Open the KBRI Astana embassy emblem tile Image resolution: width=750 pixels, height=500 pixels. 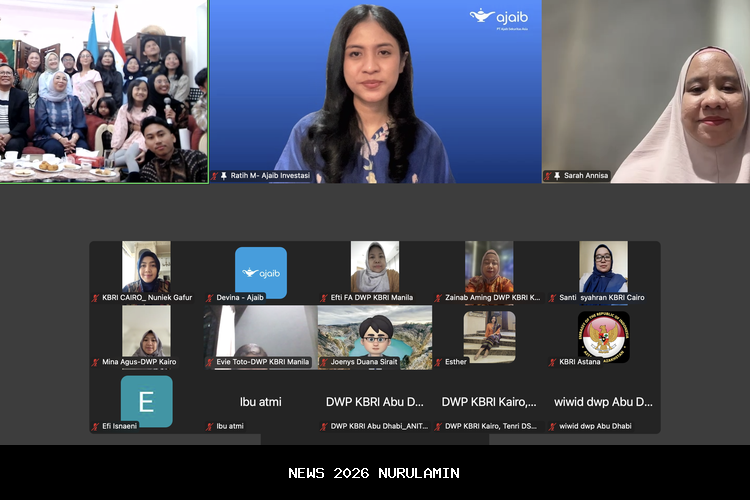click(x=603, y=336)
